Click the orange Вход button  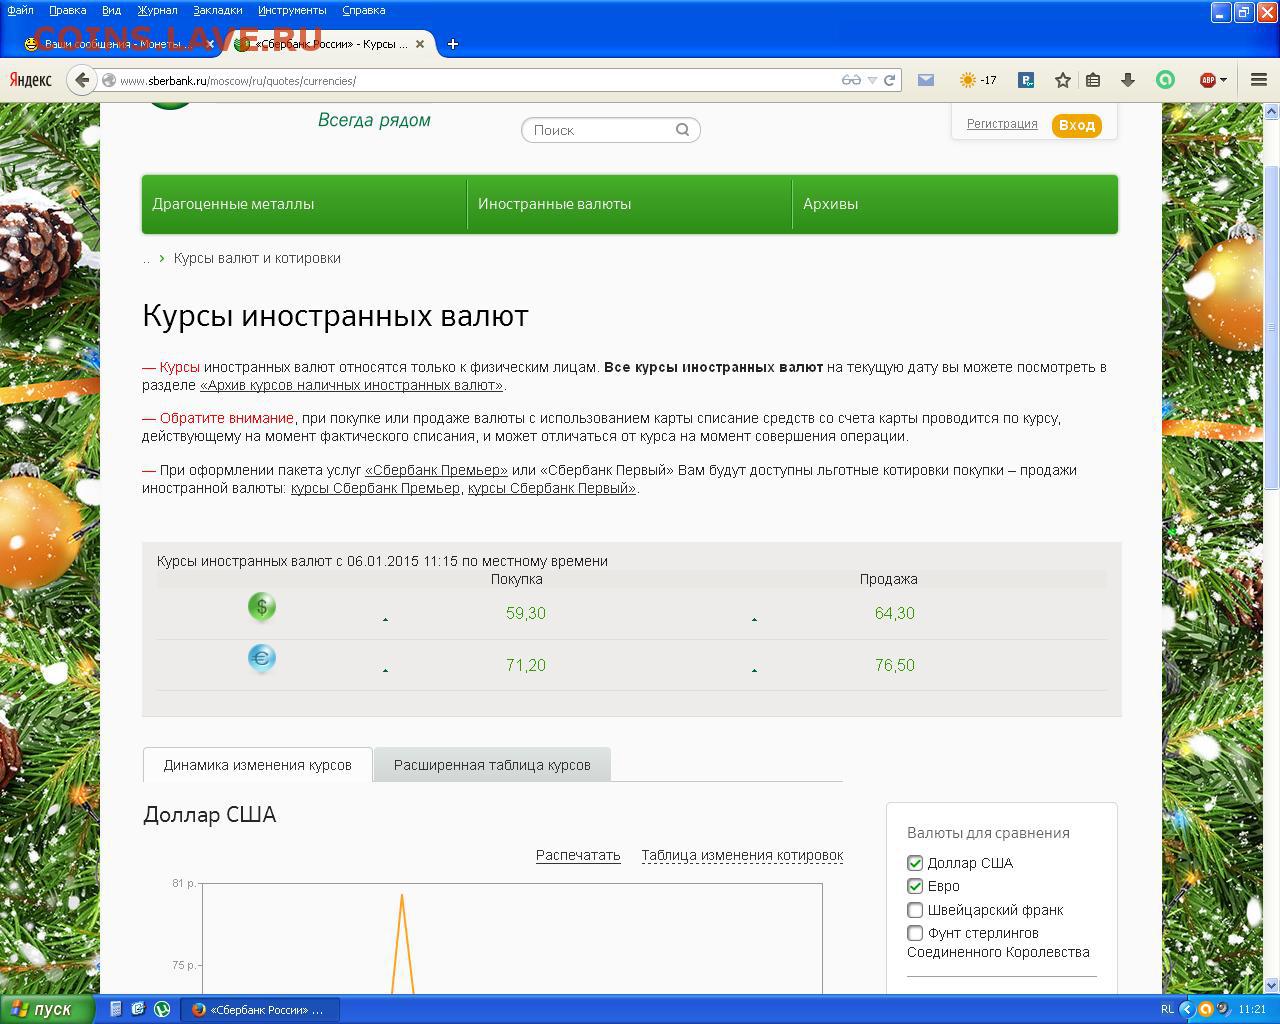click(1076, 125)
